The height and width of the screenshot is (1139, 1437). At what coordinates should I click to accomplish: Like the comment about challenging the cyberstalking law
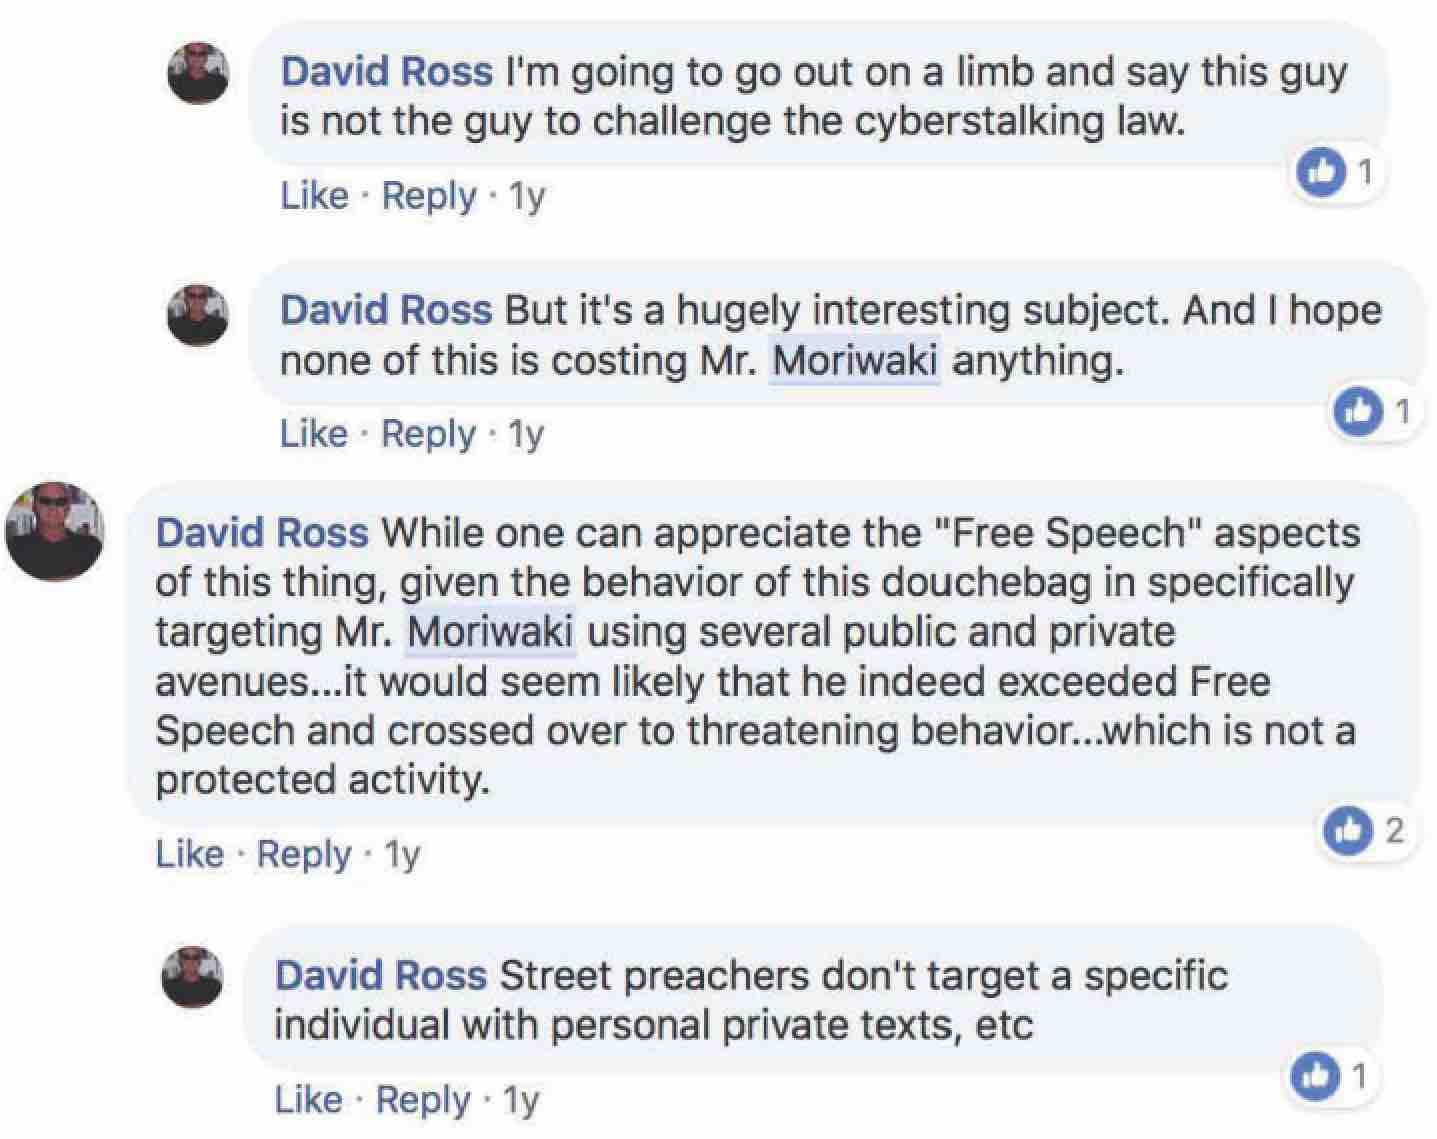(x=315, y=195)
